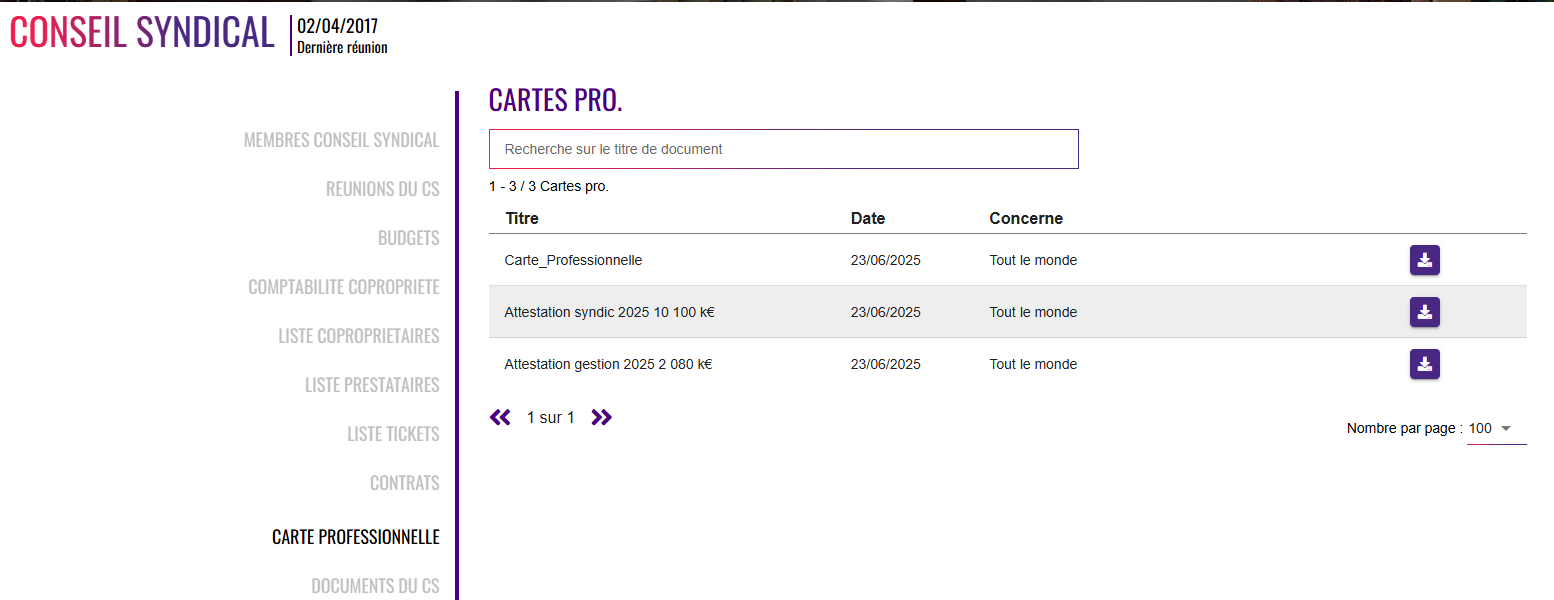Open Liste Tickets in sidebar
Viewport: 1554px width, 600px height.
tap(393, 434)
